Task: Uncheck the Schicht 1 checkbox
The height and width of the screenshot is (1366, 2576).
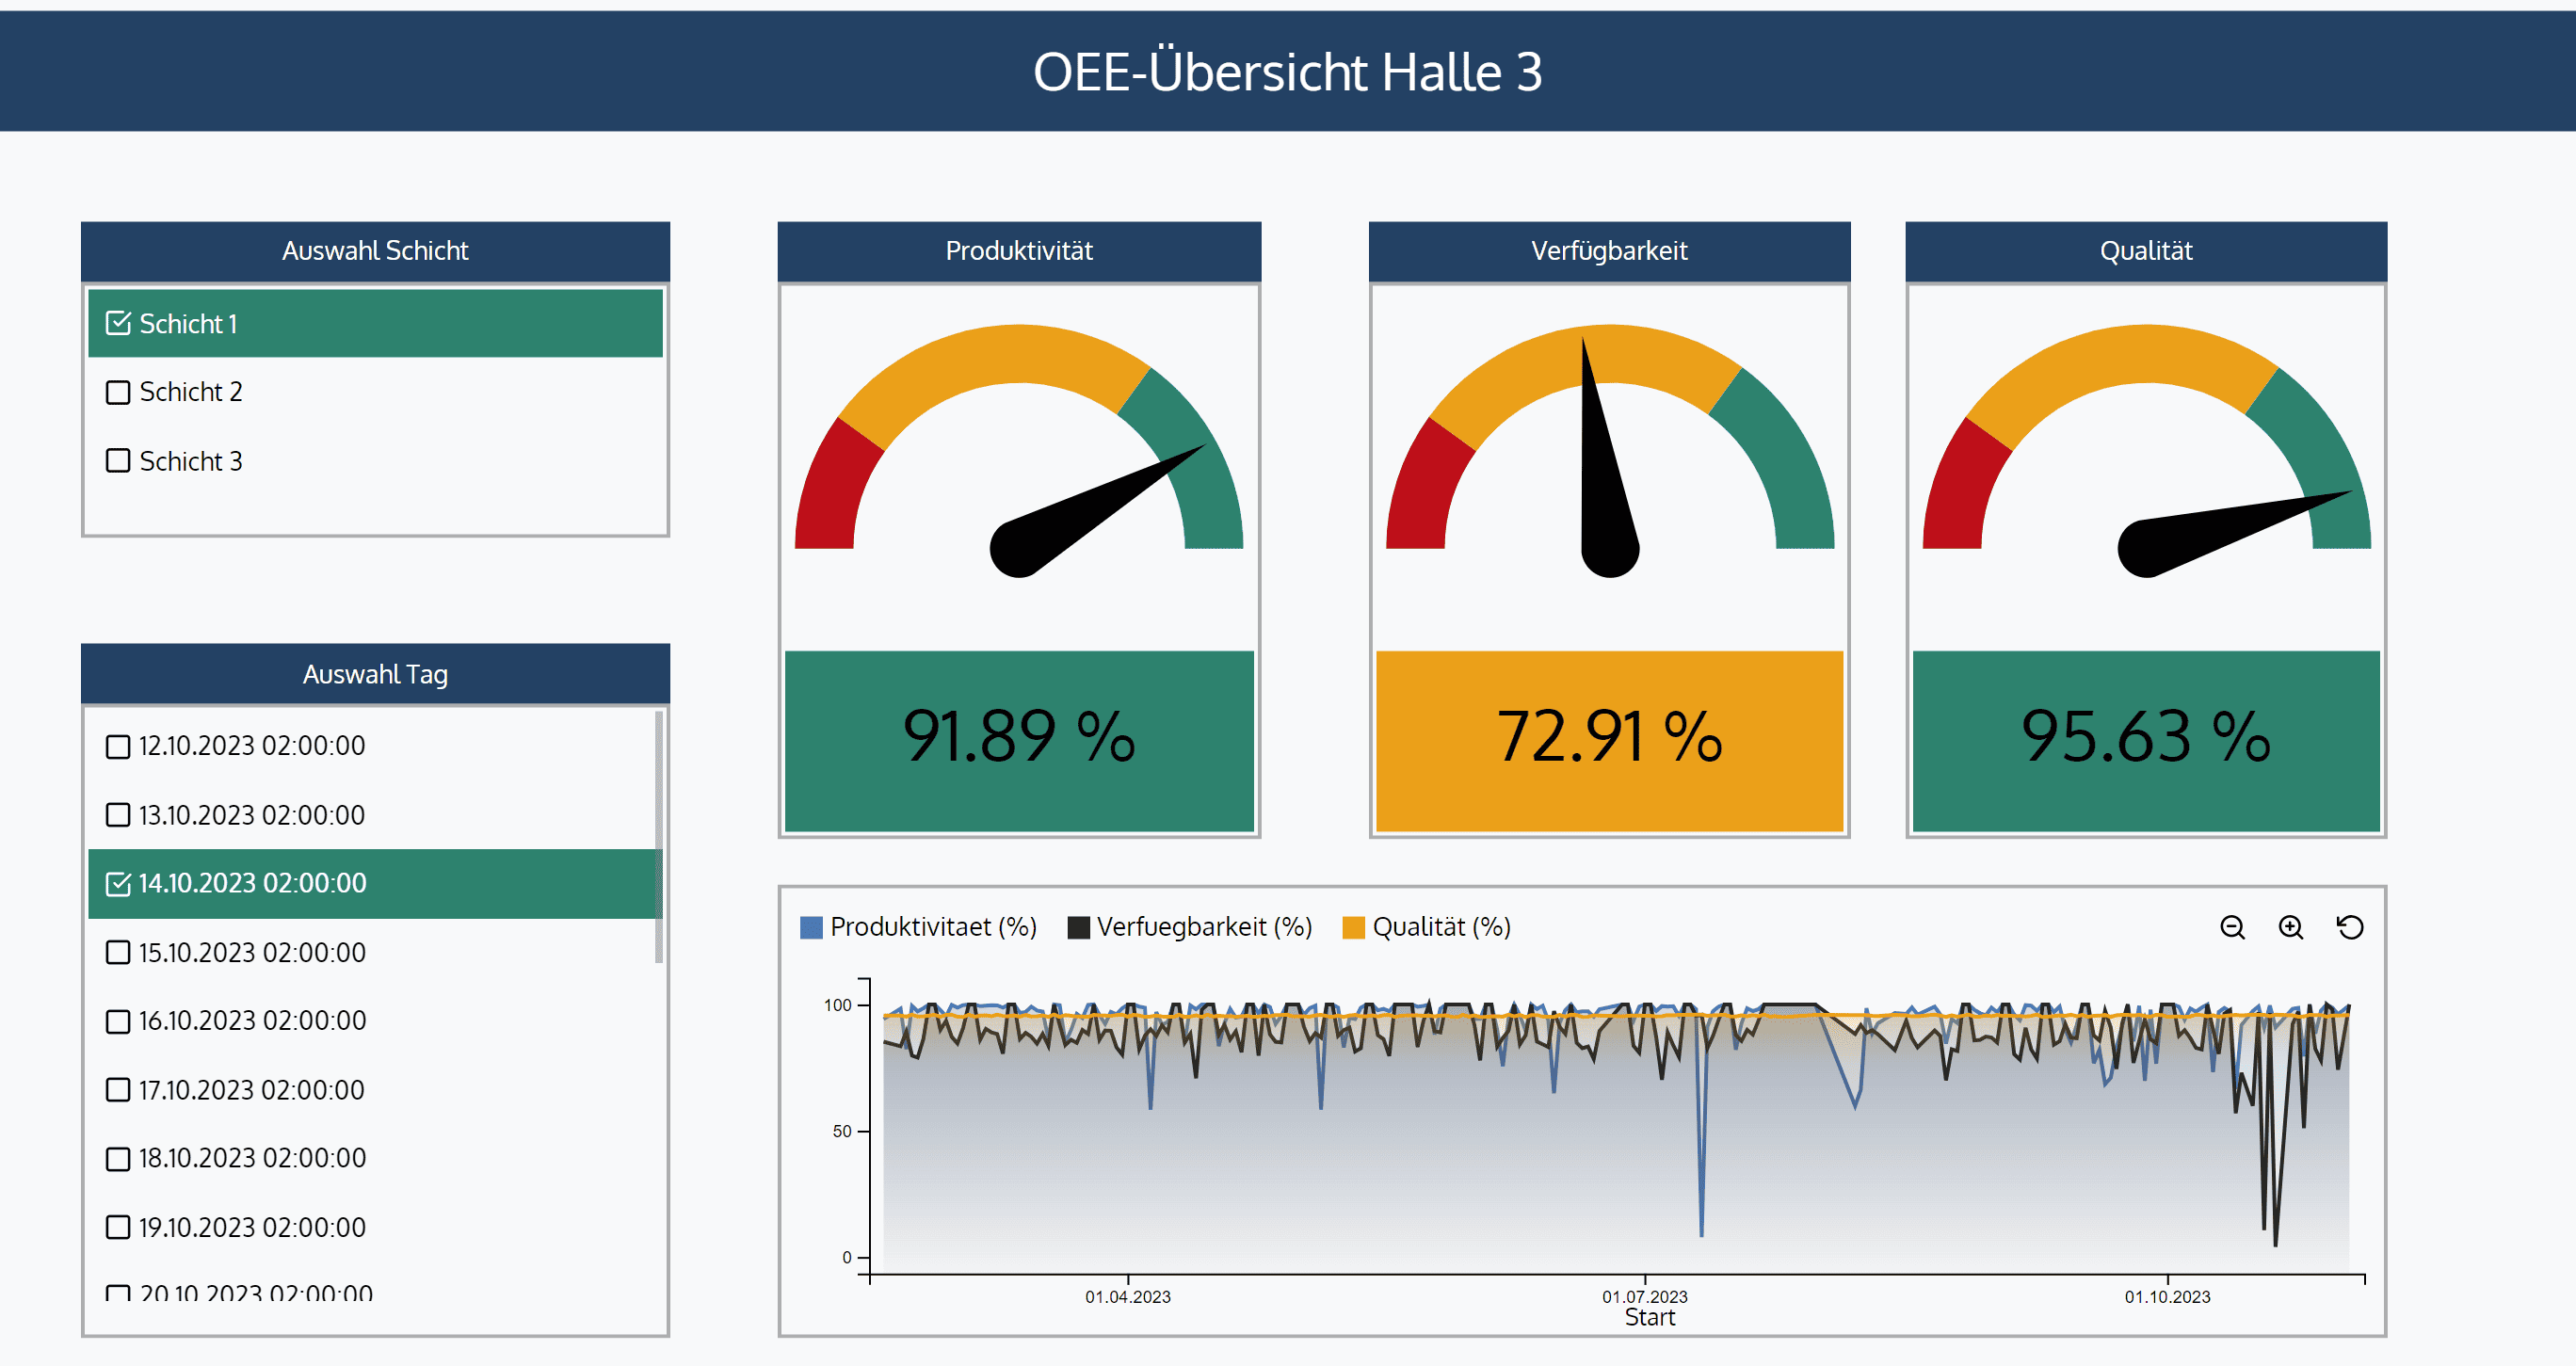Action: (118, 323)
